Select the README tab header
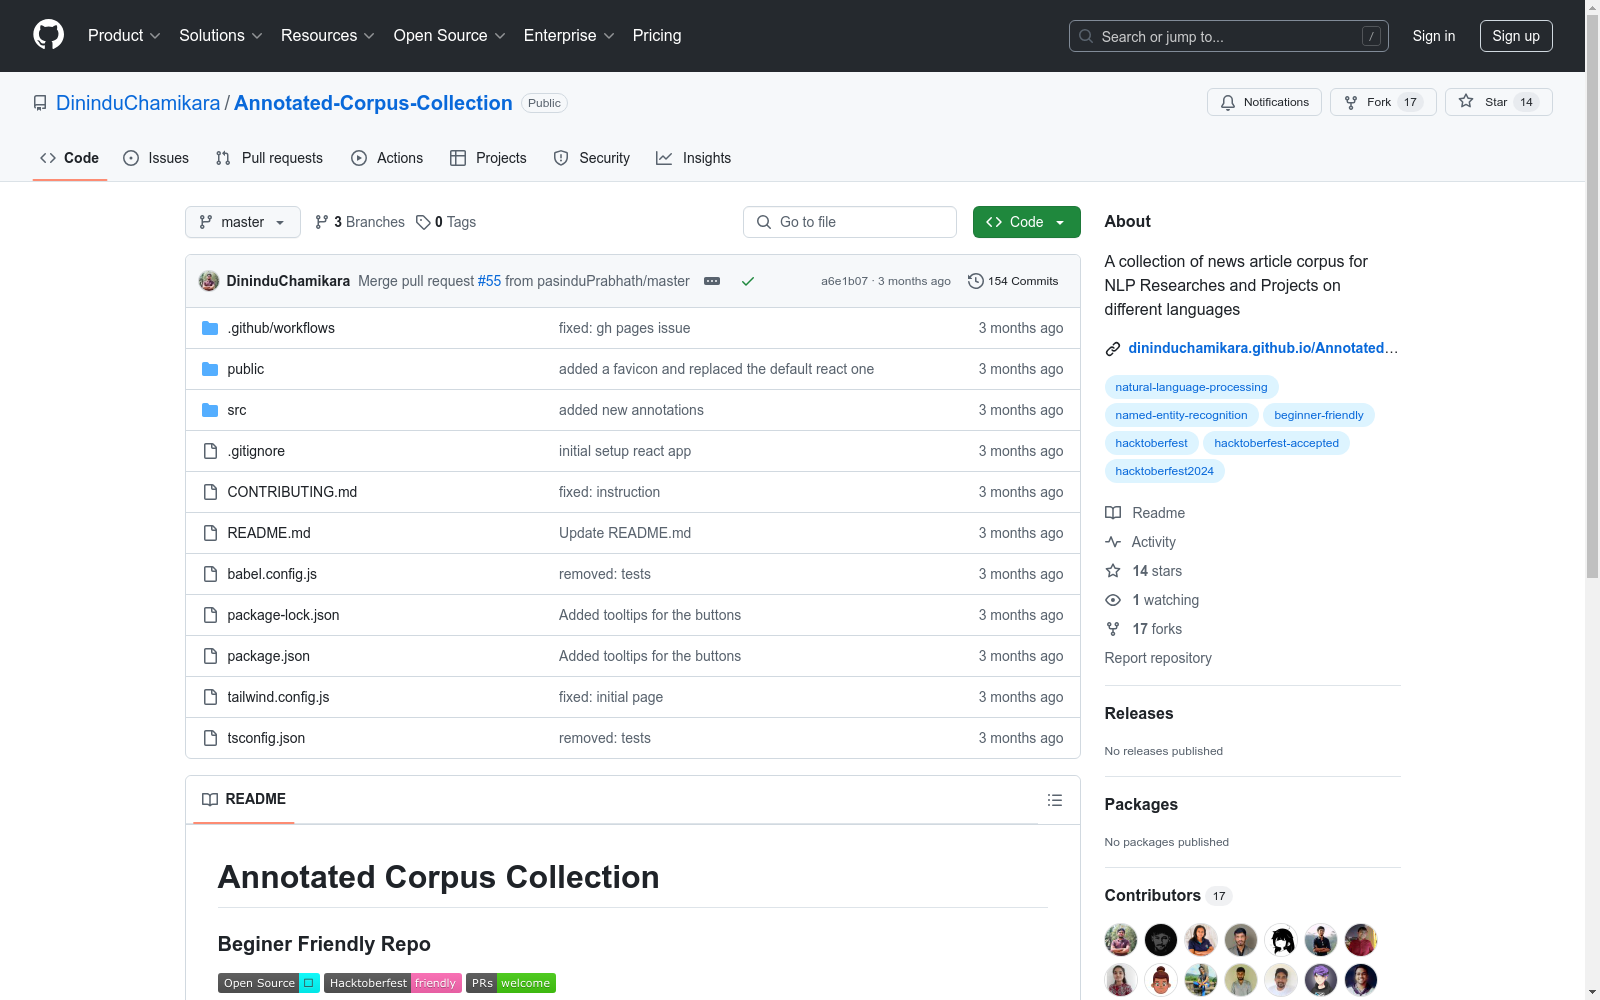This screenshot has width=1600, height=1000. tap(244, 799)
